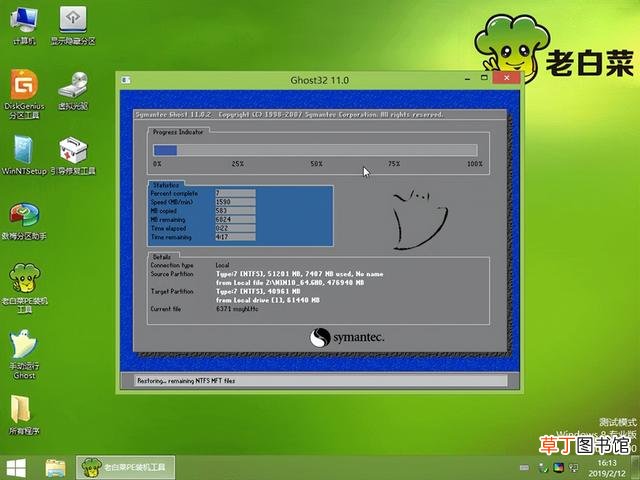Click the Connection type value Local
640x480 pixels.
pyautogui.click(x=222, y=265)
